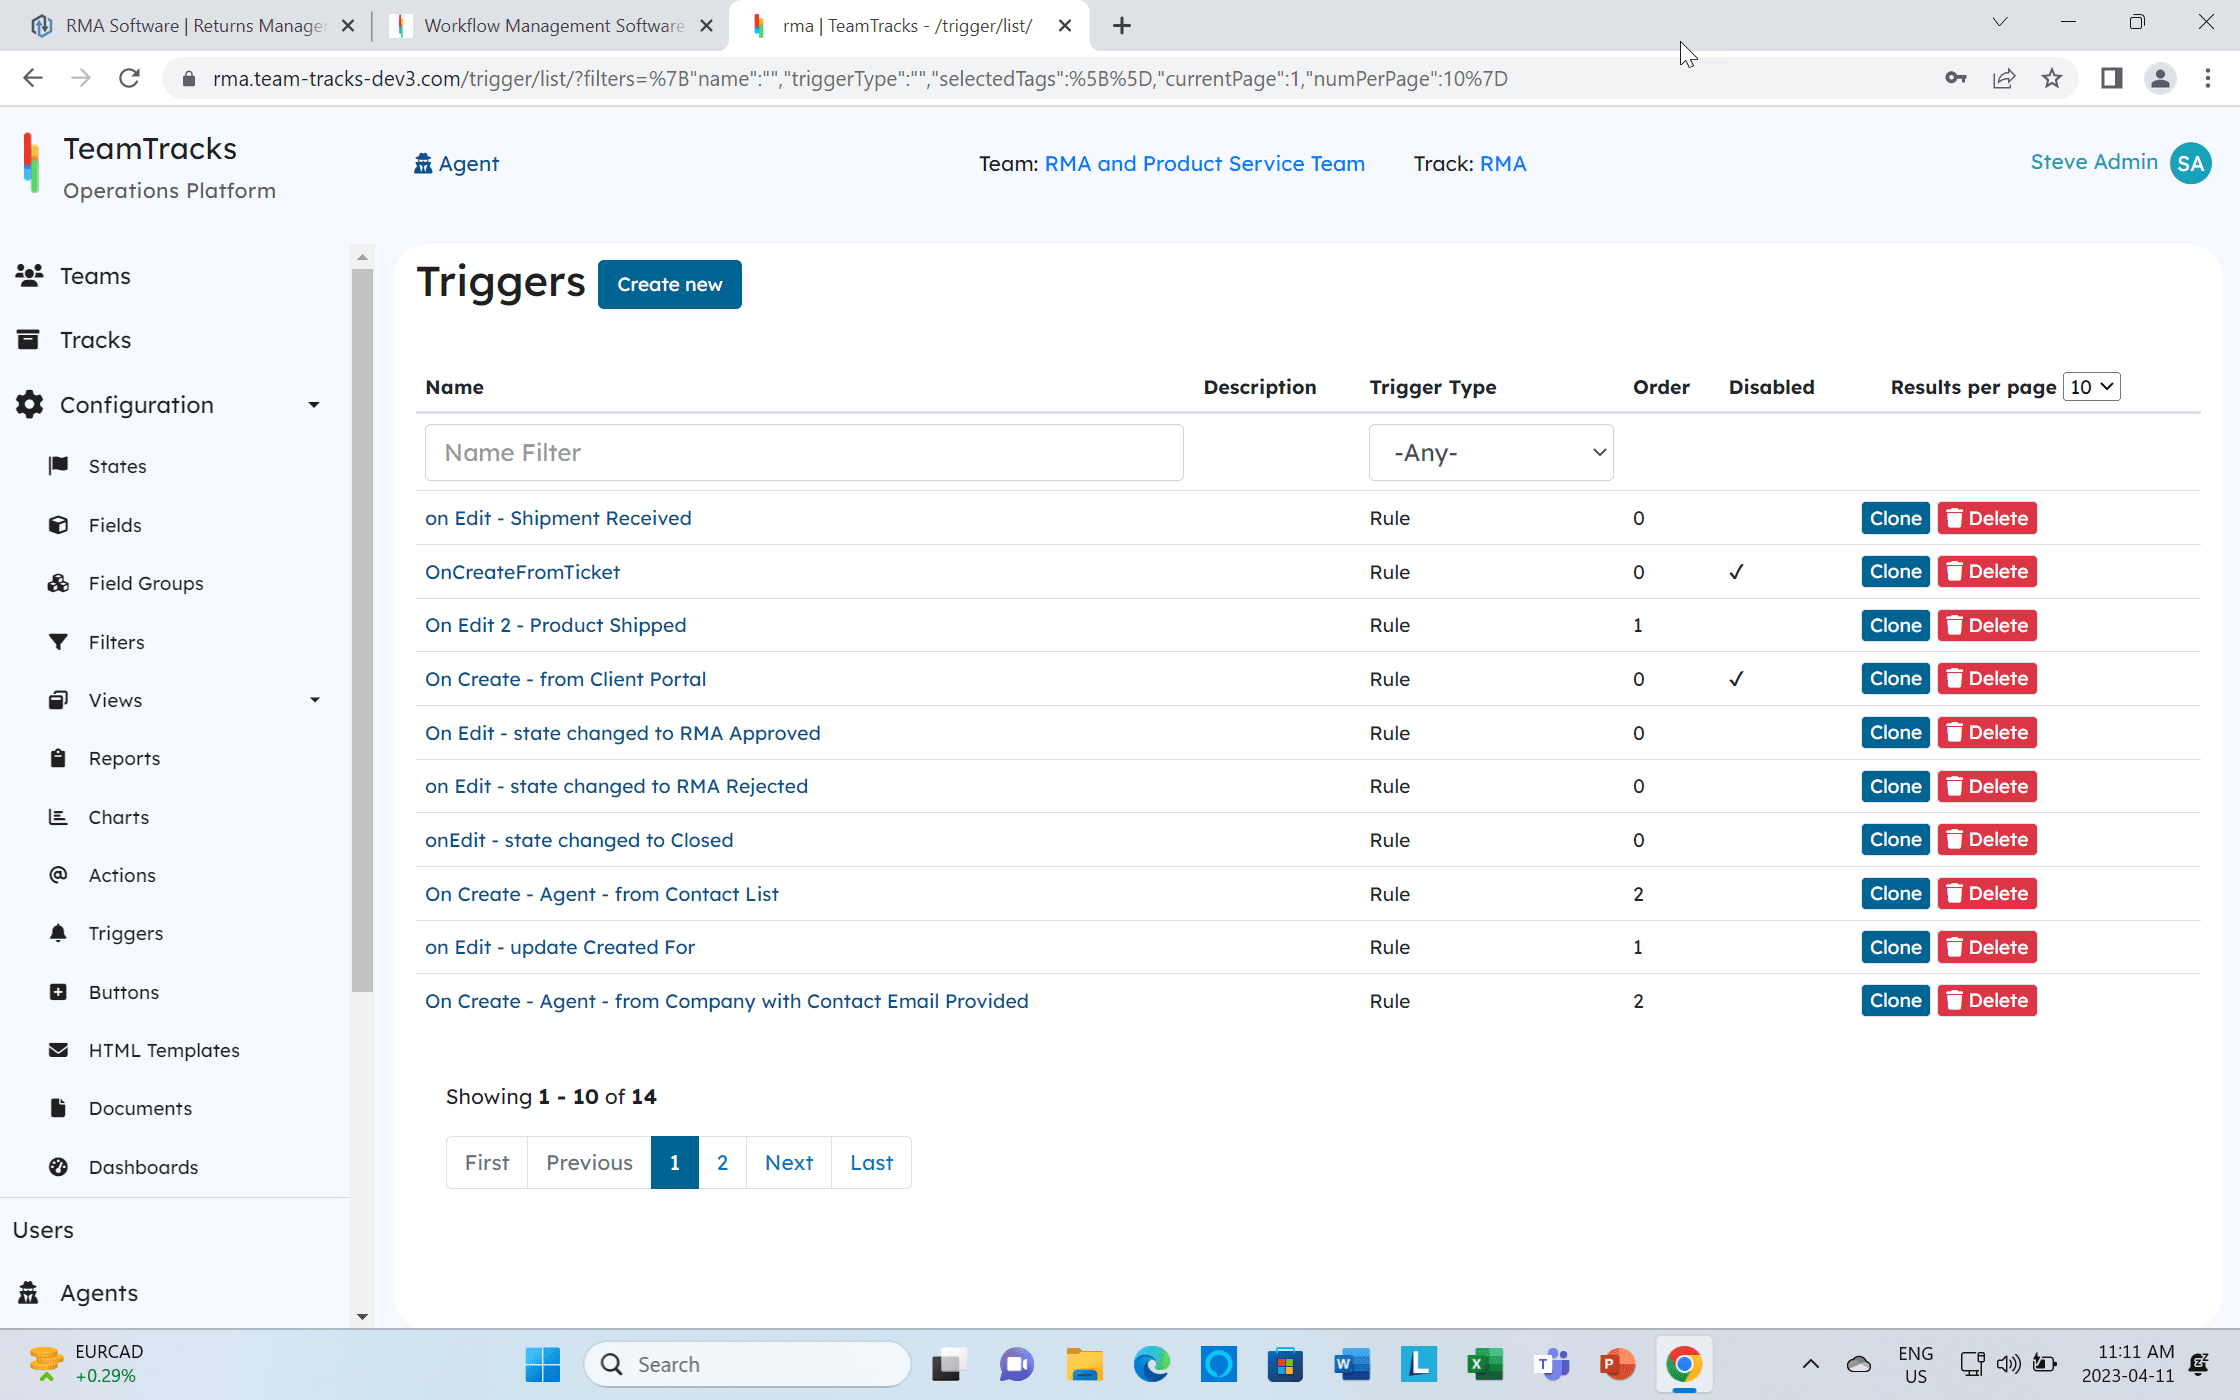Open Excel from the Windows taskbar
Viewport: 2240px width, 1400px height.
click(1485, 1364)
